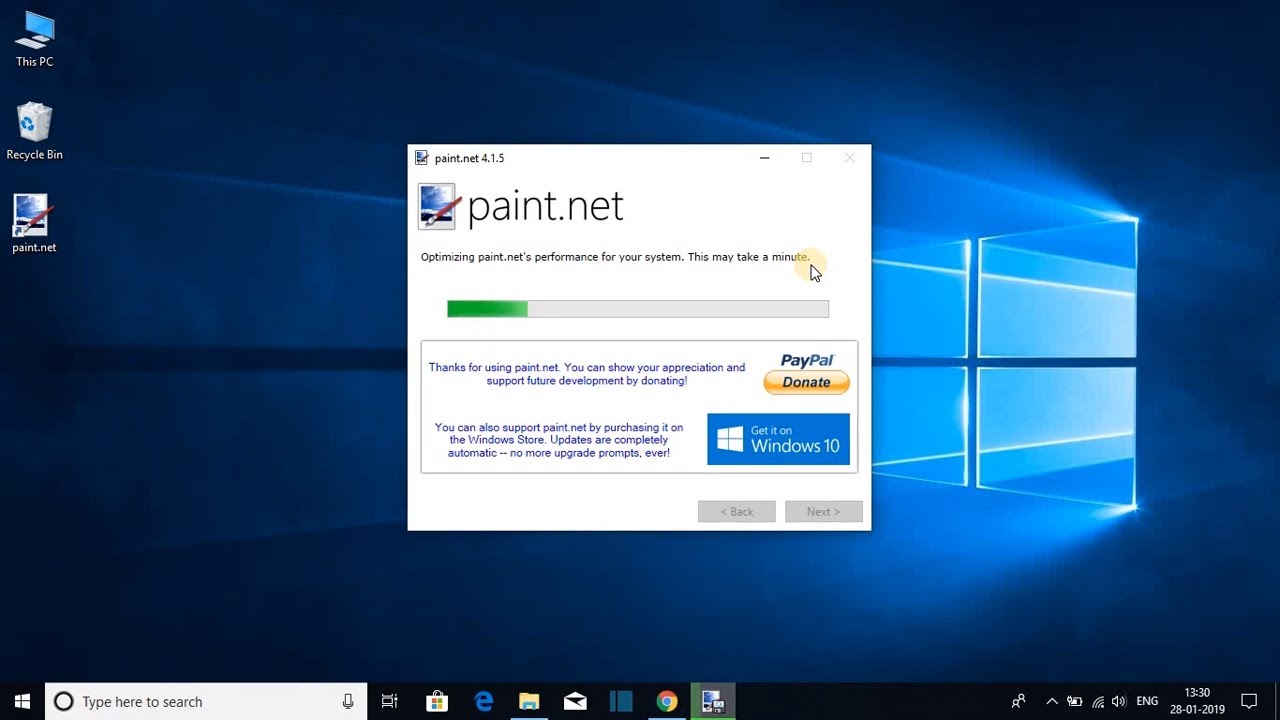Open the Wi-Fi network icon
Image resolution: width=1280 pixels, height=720 pixels.
[x=1098, y=701]
